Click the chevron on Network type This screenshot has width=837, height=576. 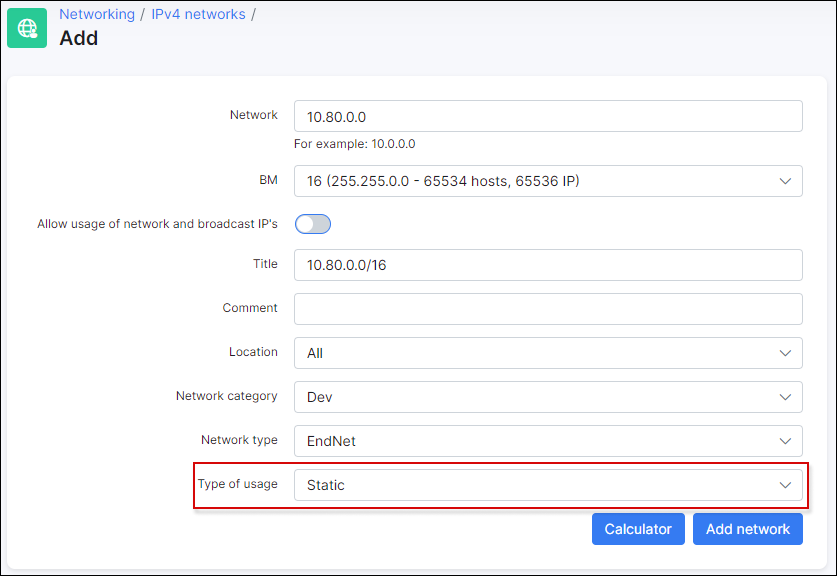click(x=784, y=441)
